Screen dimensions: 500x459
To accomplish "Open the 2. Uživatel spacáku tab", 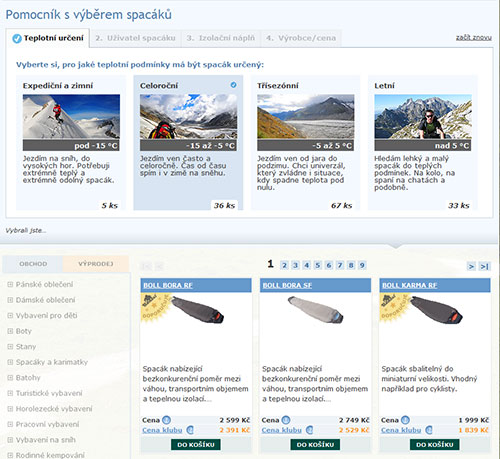I will click(135, 38).
